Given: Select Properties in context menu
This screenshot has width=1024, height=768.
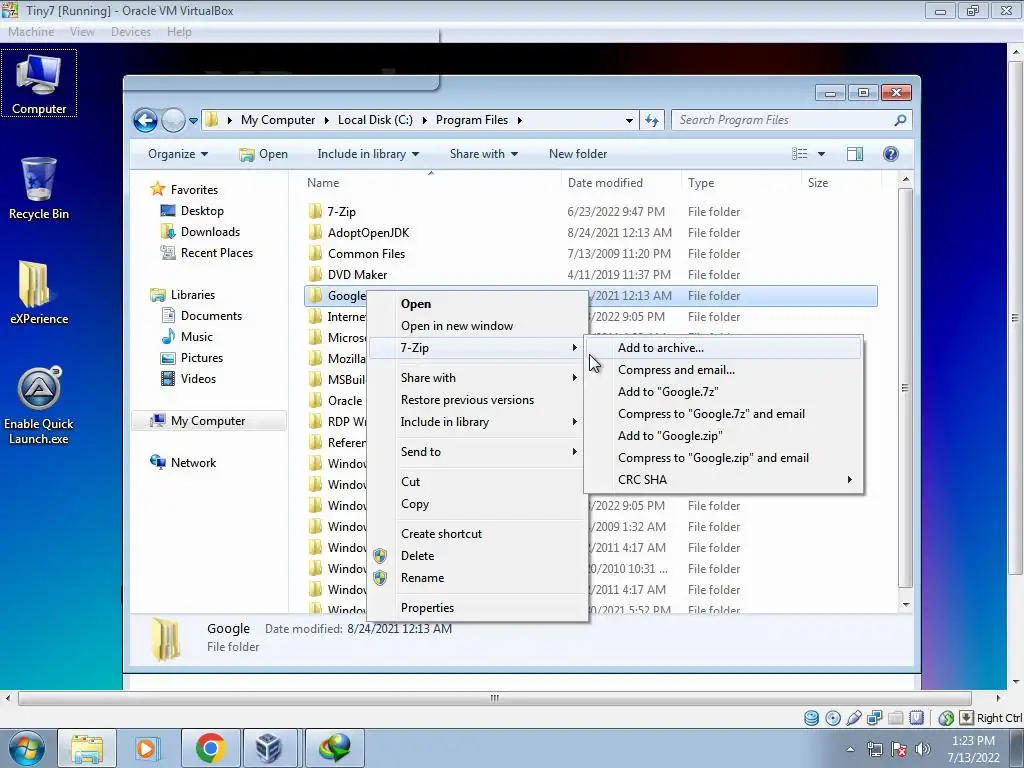Looking at the screenshot, I should tap(479, 608).
